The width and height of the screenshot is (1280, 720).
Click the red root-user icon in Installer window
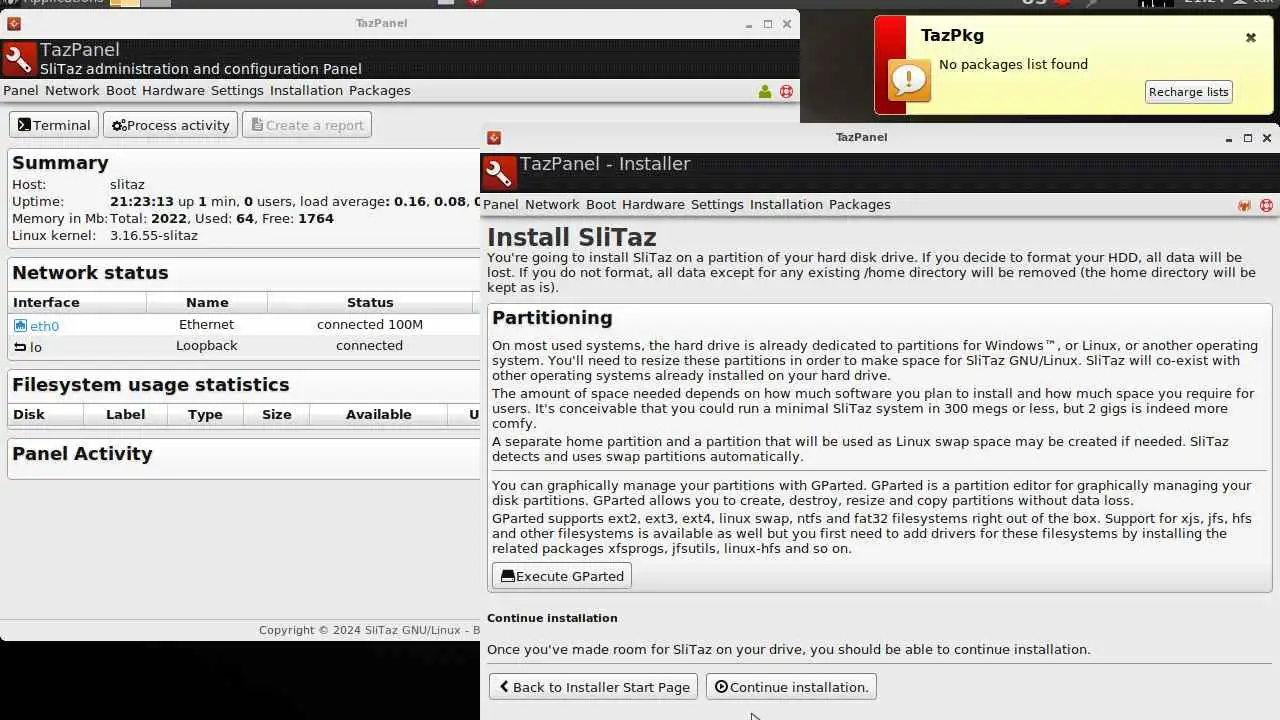[x=1244, y=205]
